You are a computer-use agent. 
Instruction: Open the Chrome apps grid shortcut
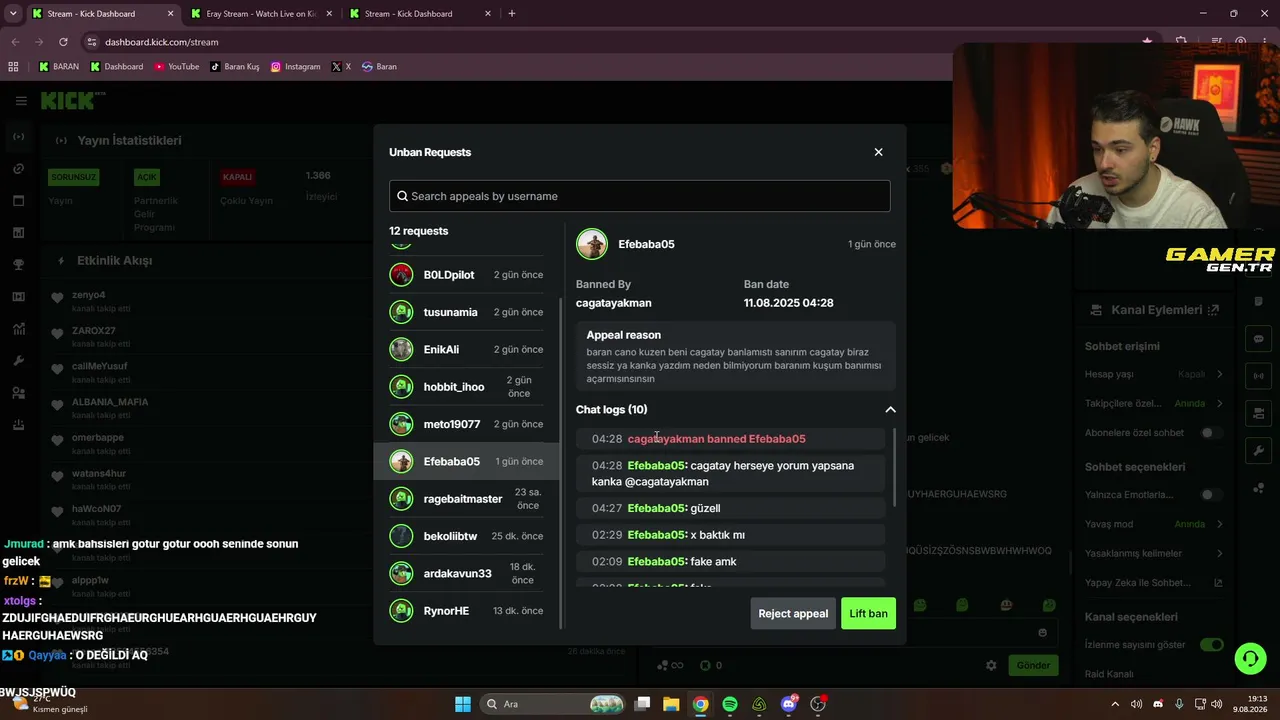(x=13, y=67)
